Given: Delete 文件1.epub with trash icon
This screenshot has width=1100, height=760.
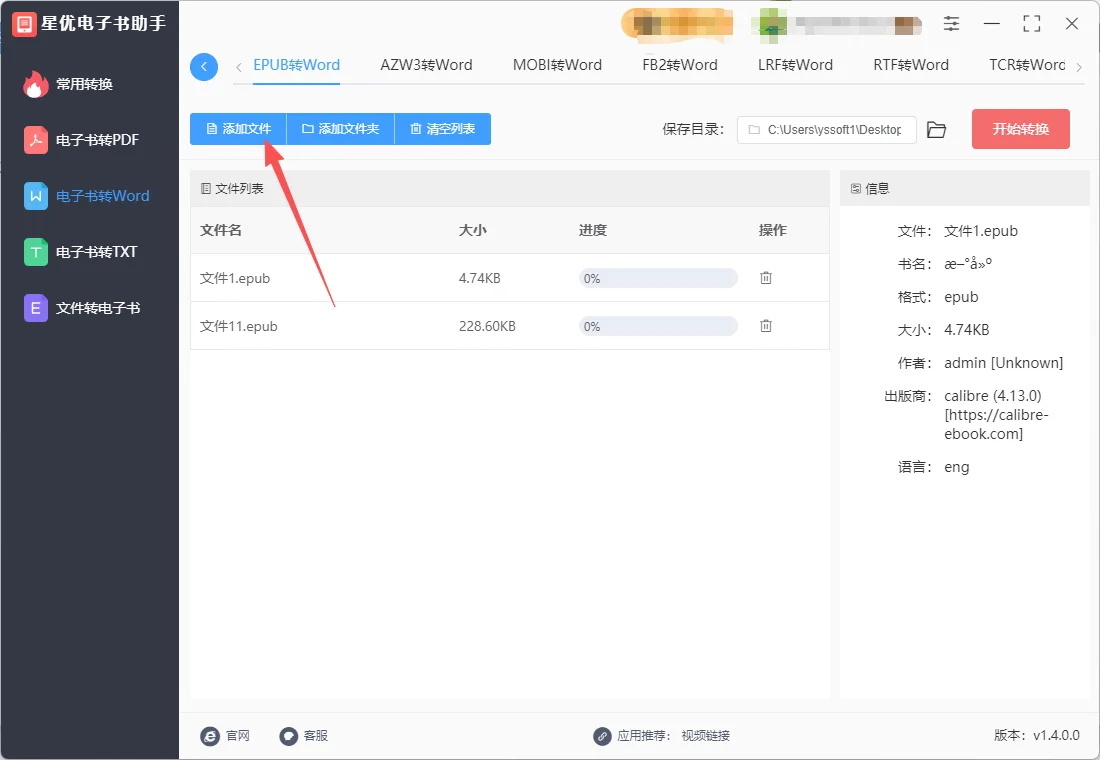Looking at the screenshot, I should (766, 278).
